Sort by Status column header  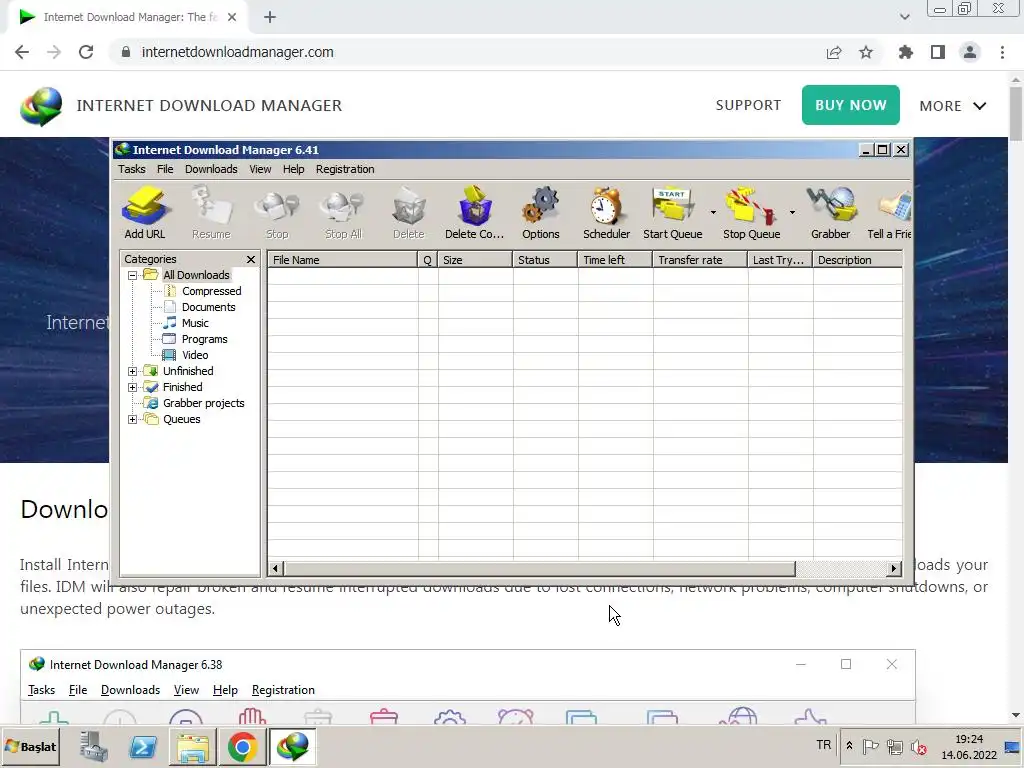545,260
